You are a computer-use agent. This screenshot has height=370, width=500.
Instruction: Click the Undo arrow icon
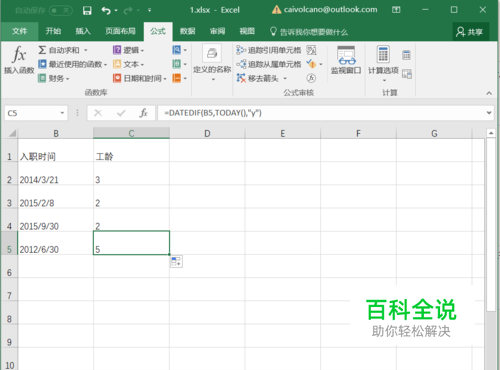point(106,11)
